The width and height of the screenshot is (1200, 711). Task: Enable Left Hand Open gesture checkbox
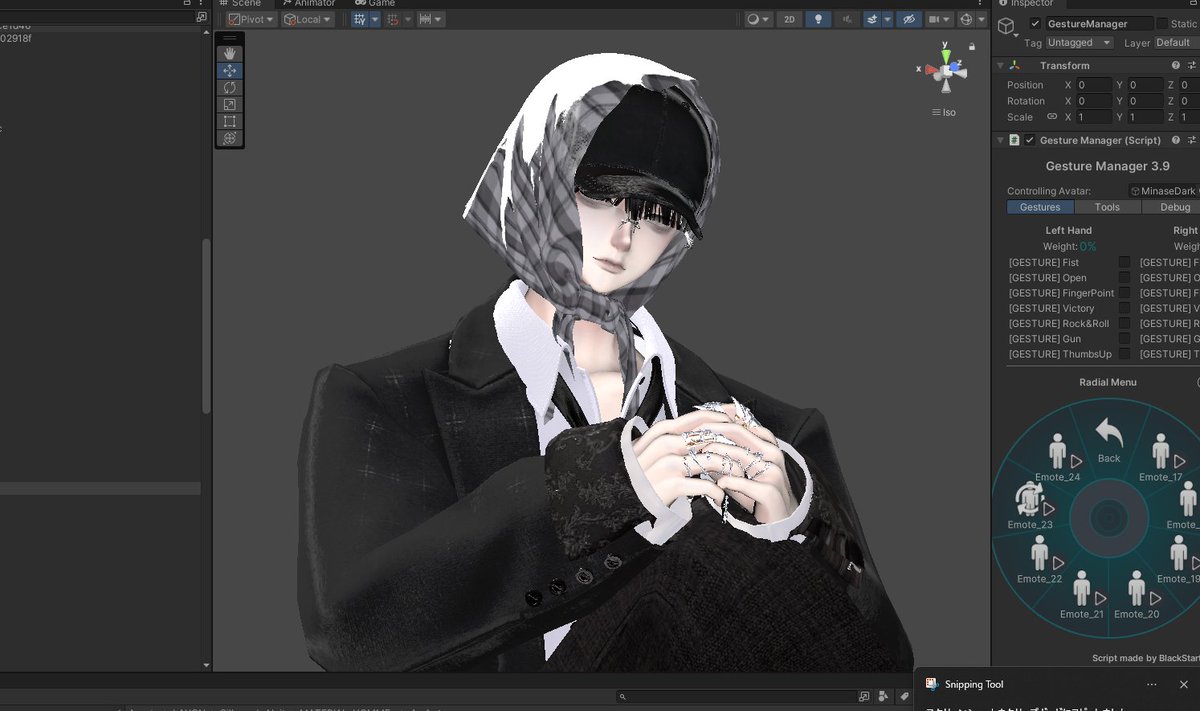click(x=1124, y=277)
